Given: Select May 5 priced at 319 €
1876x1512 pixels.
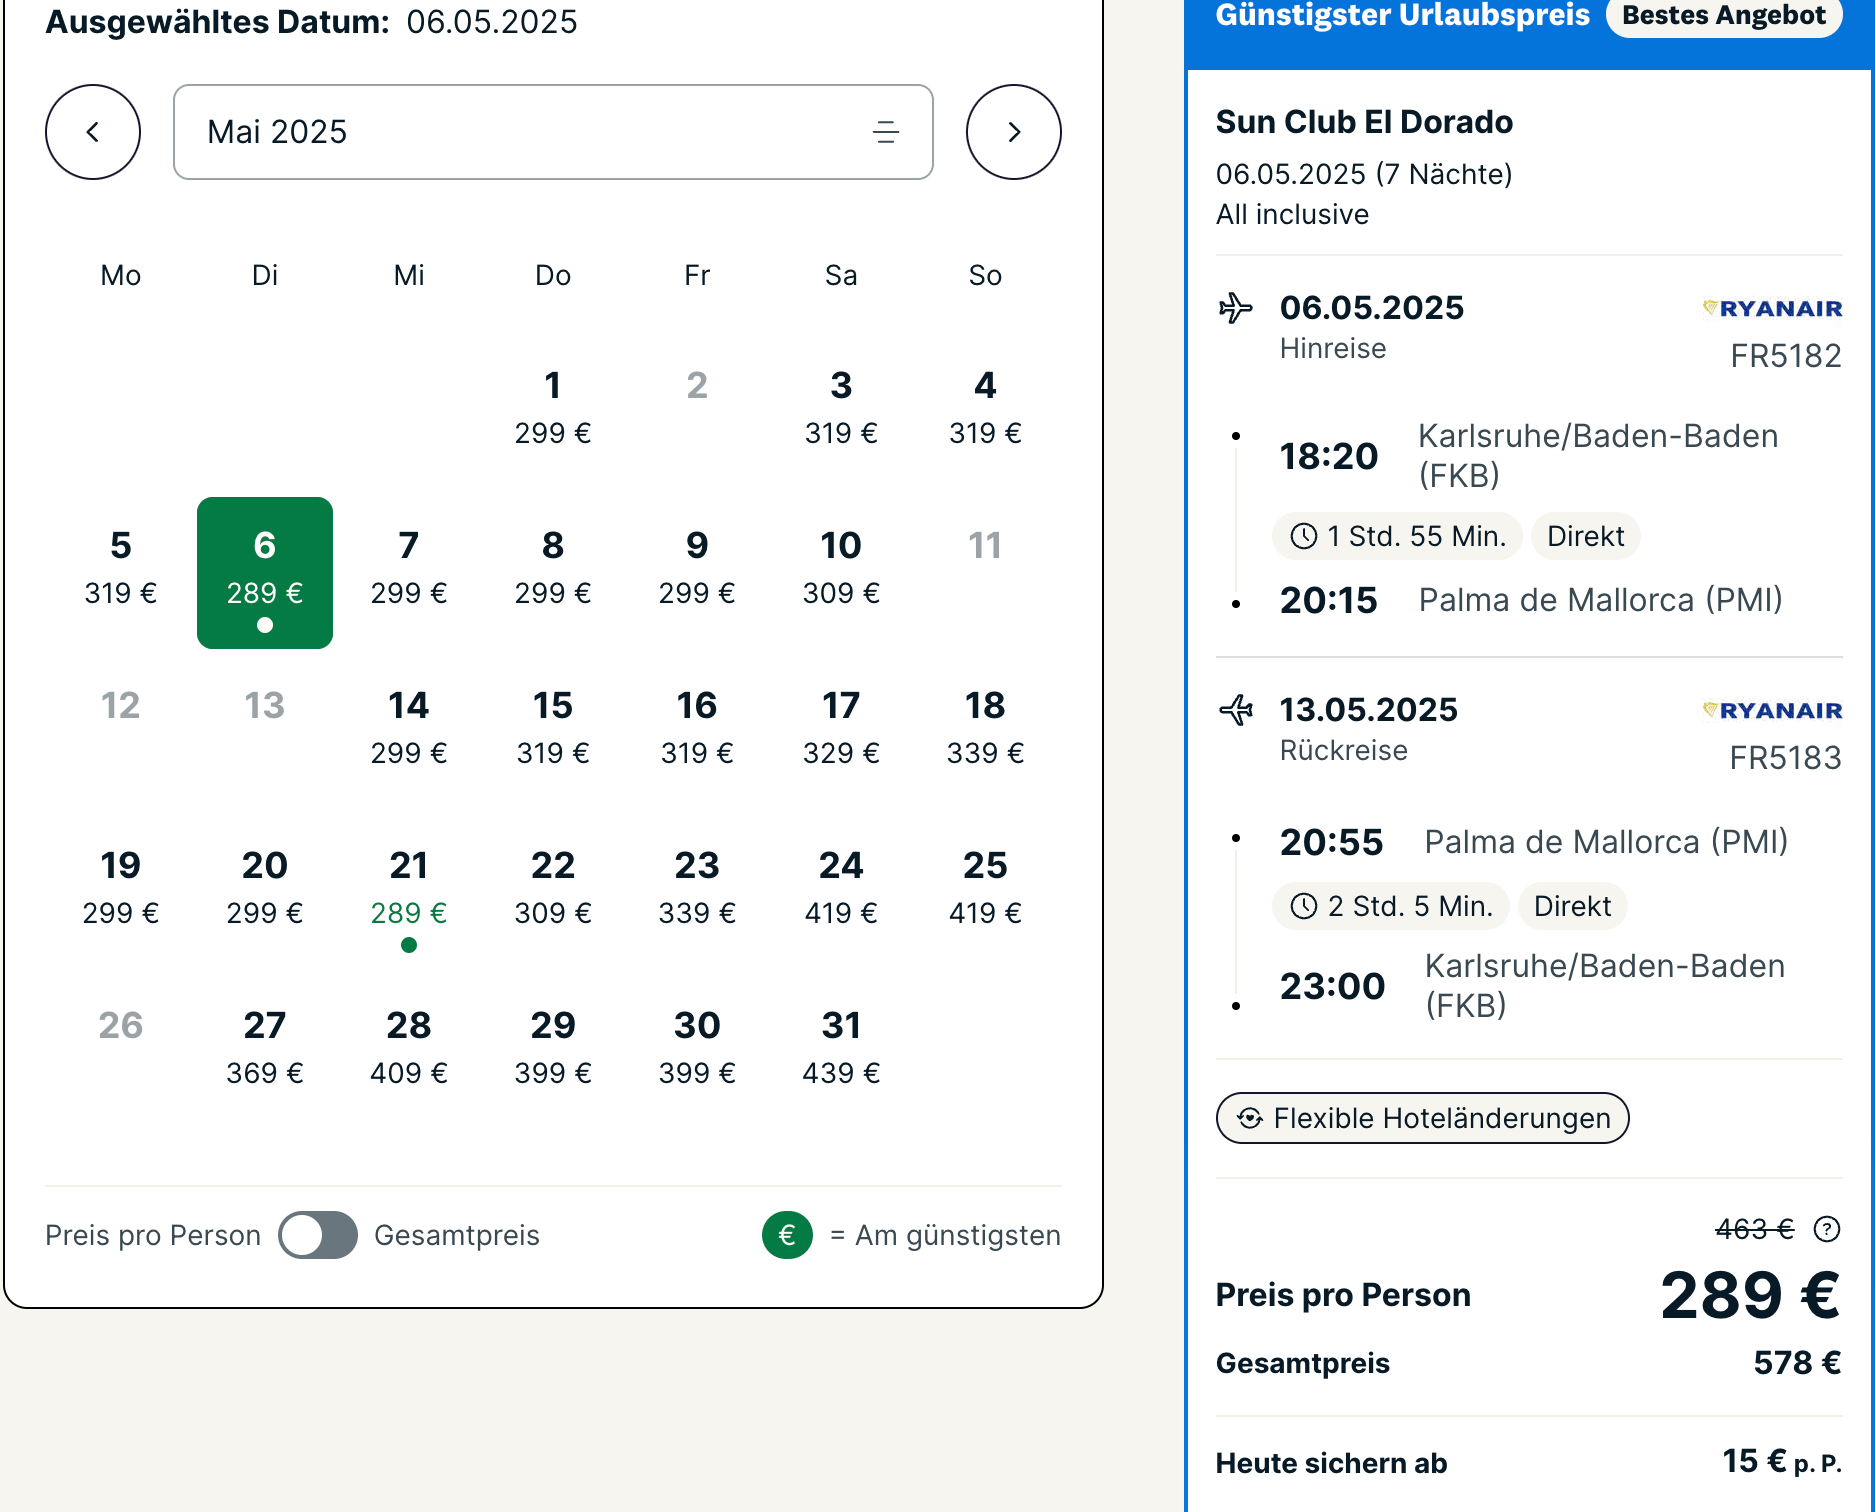Looking at the screenshot, I should pyautogui.click(x=121, y=569).
